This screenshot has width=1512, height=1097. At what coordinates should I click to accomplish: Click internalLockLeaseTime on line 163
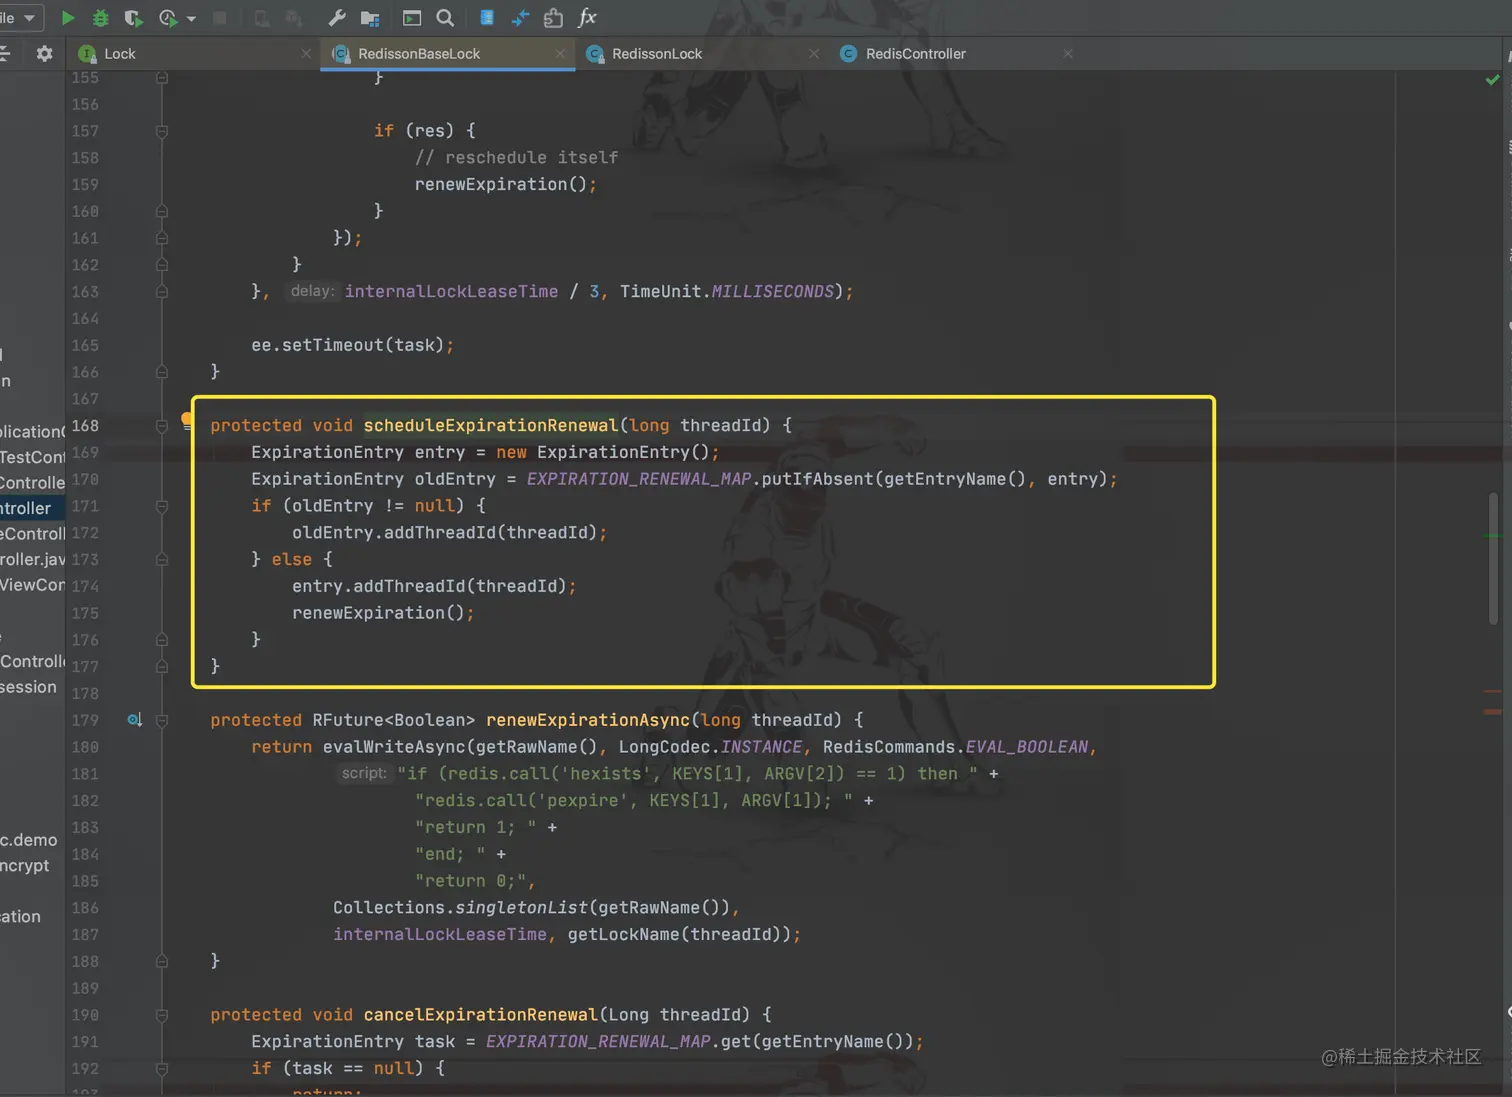point(451,292)
